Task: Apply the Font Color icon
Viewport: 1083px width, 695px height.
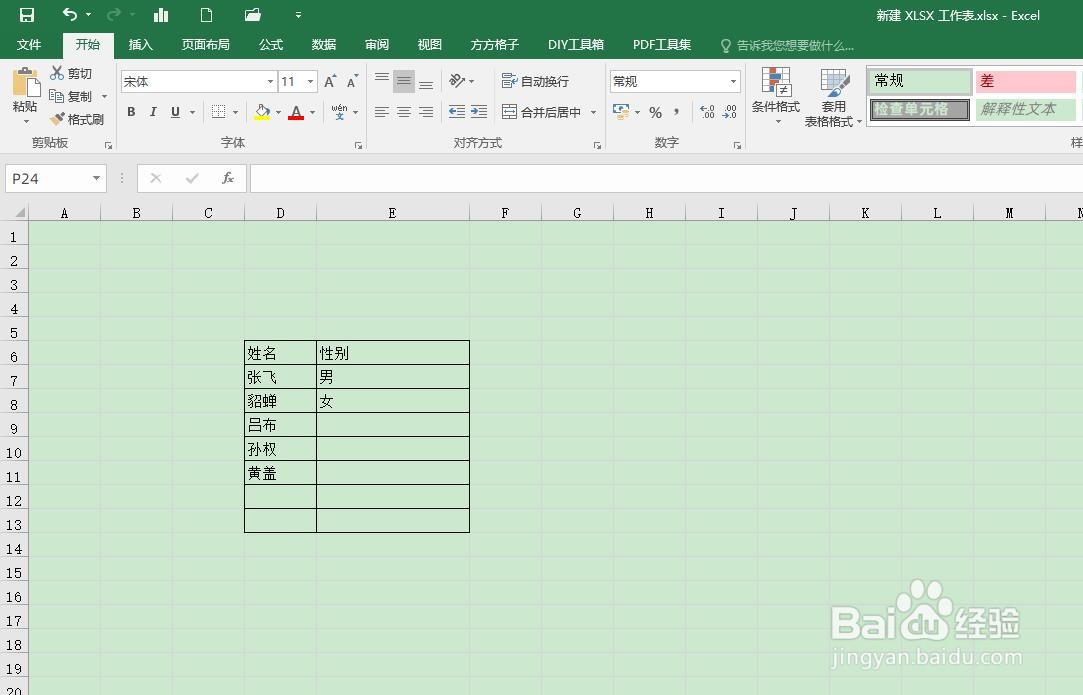Action: click(295, 112)
